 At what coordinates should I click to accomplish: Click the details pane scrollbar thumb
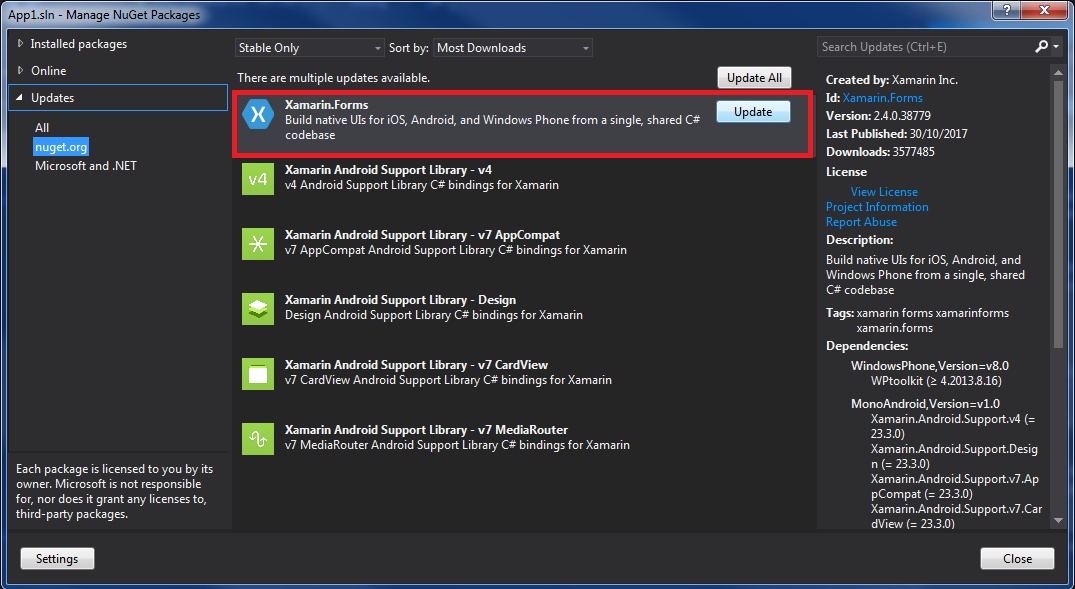point(1058,213)
